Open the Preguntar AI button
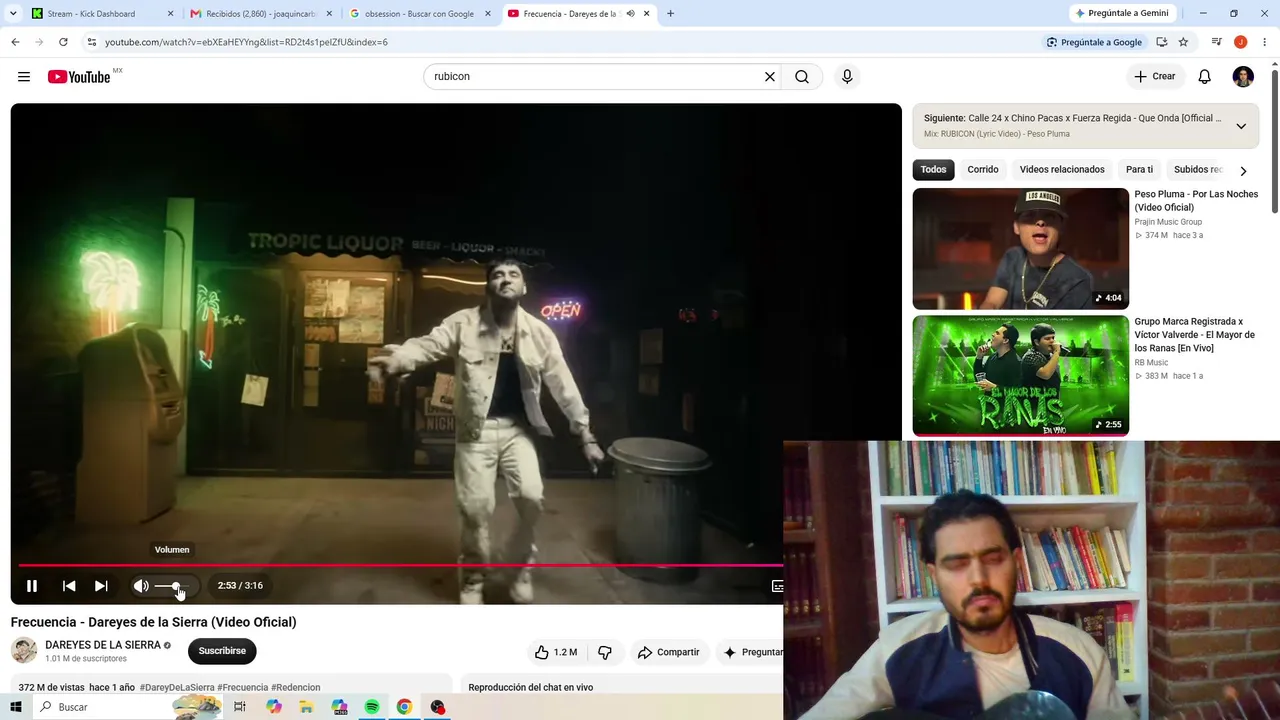Viewport: 1280px width, 720px height. click(752, 652)
